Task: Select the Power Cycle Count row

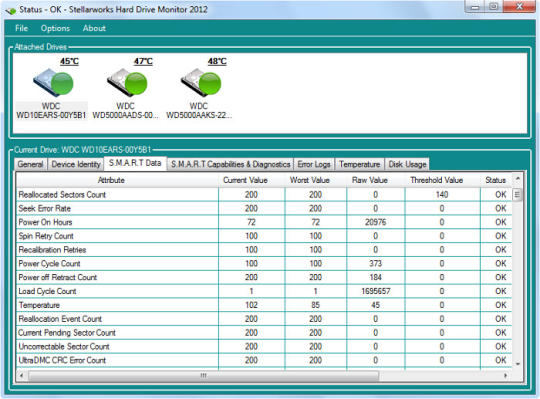Action: [x=264, y=263]
